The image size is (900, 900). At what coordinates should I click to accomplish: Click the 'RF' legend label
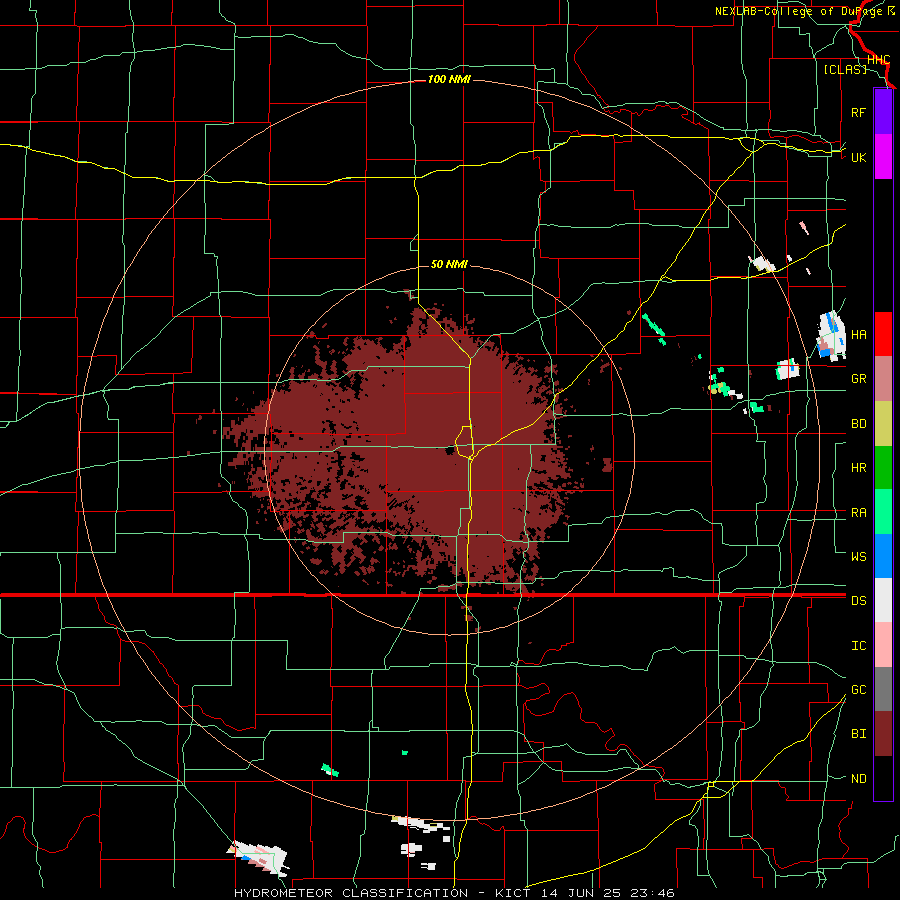point(858,112)
